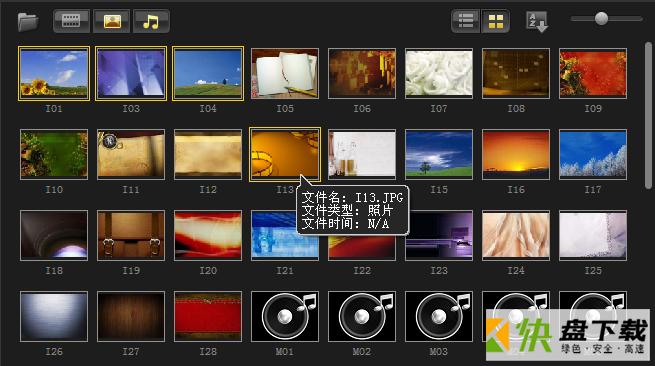Switch to thumbnail grid view
655x366 pixels.
tap(495, 21)
